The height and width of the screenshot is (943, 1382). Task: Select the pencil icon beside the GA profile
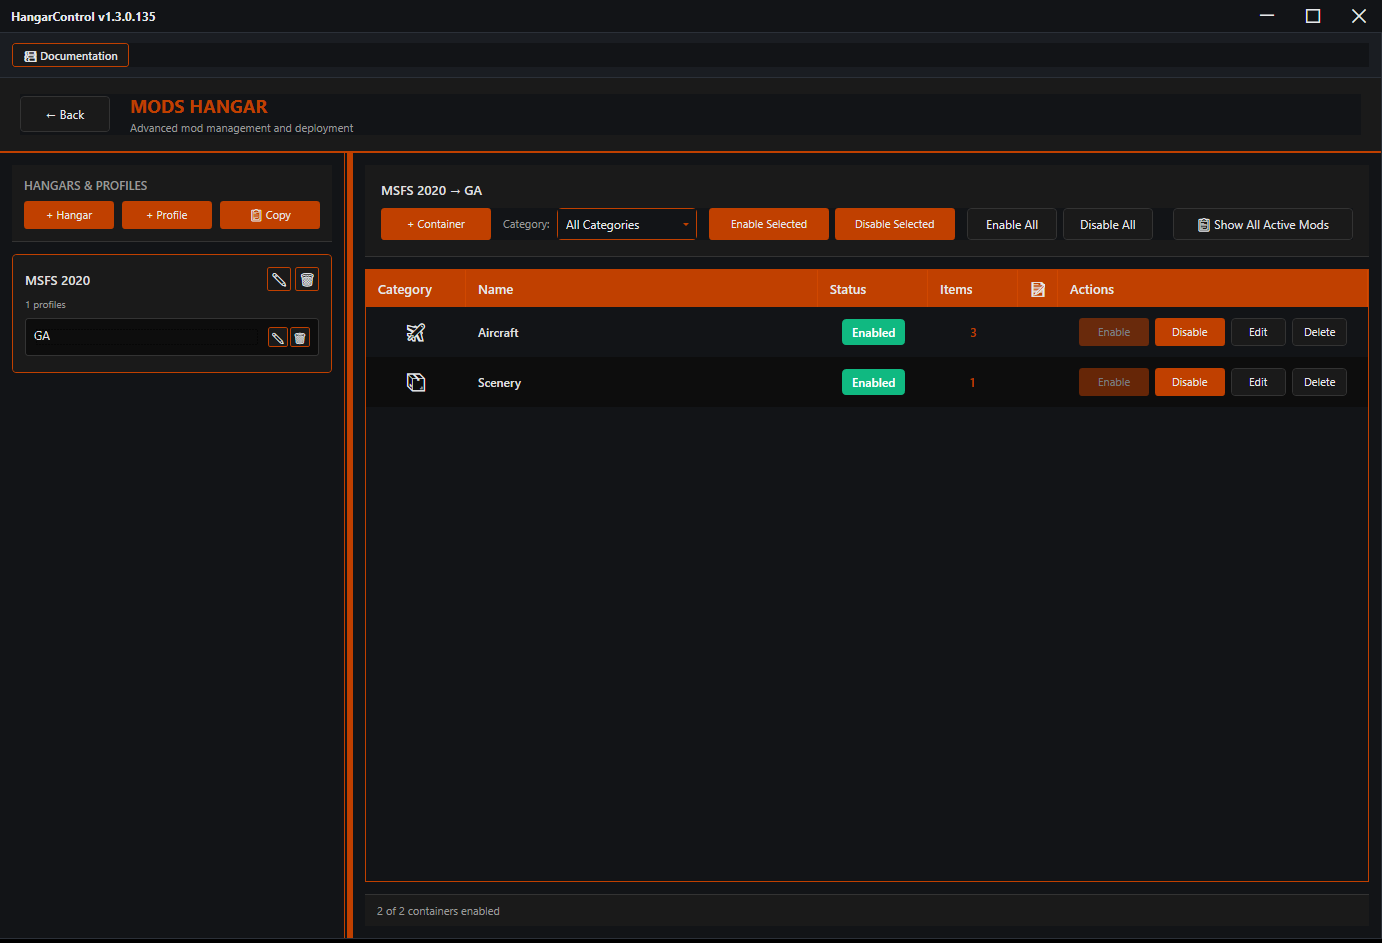(x=277, y=337)
